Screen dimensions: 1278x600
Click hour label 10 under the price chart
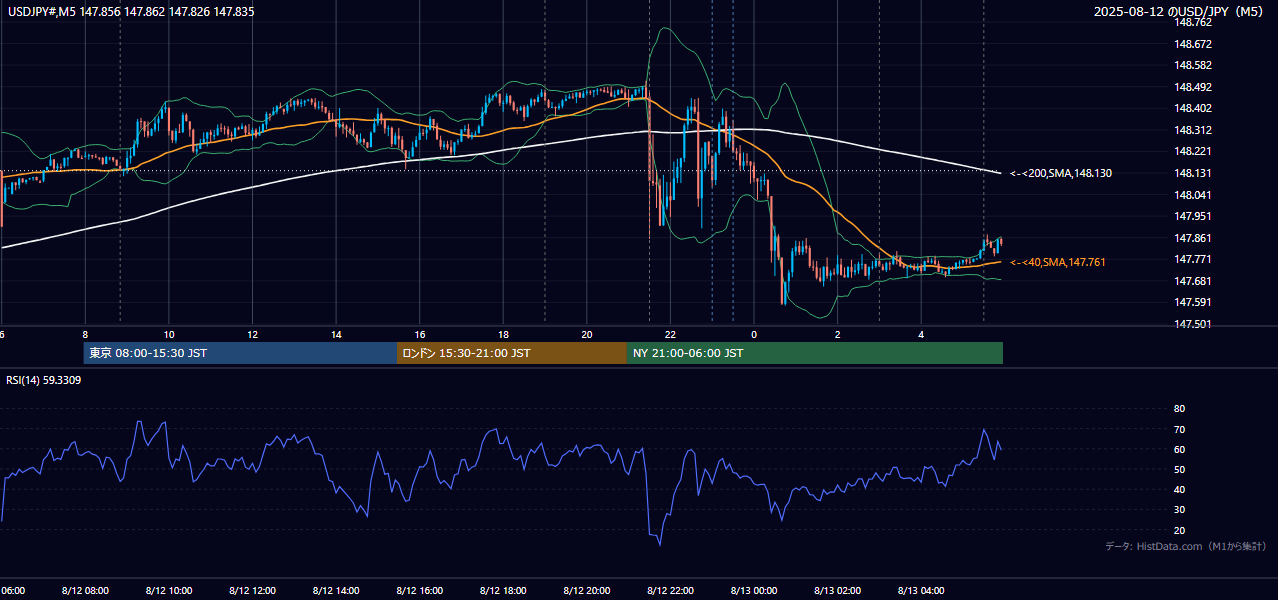pos(169,335)
